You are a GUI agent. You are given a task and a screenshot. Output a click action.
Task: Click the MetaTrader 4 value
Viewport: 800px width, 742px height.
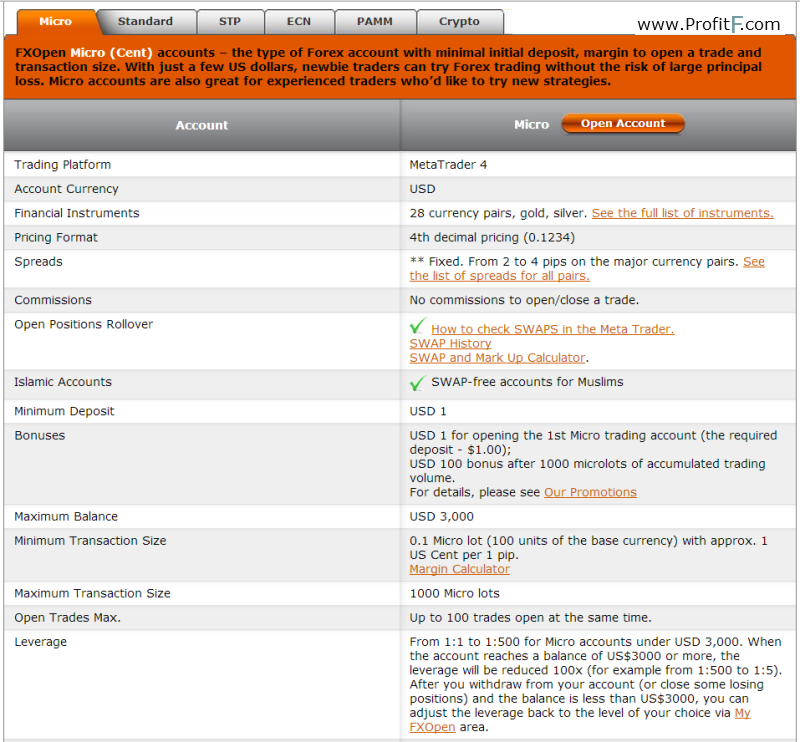tap(448, 165)
